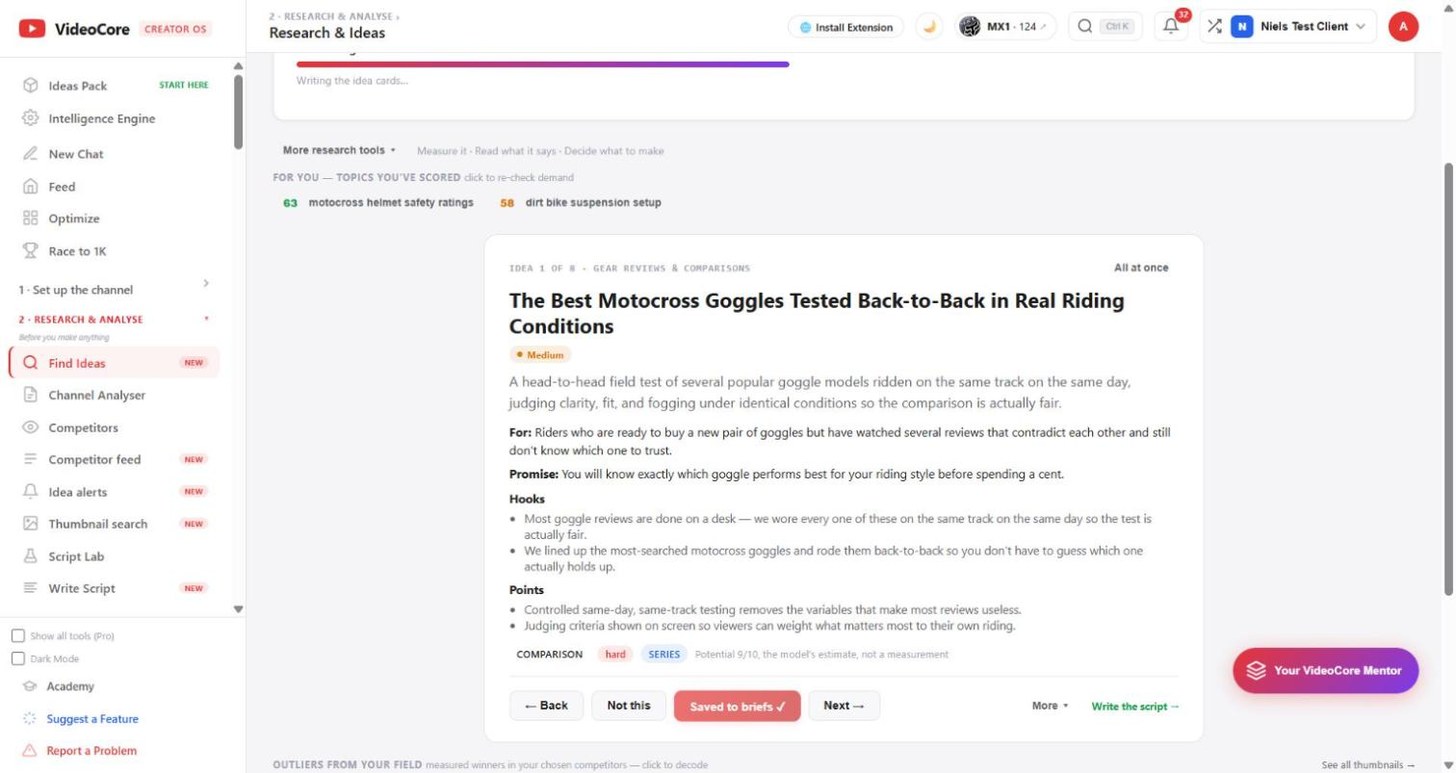The height and width of the screenshot is (773, 1456).
Task: Click the VideoCore logo icon
Action: click(x=32, y=29)
